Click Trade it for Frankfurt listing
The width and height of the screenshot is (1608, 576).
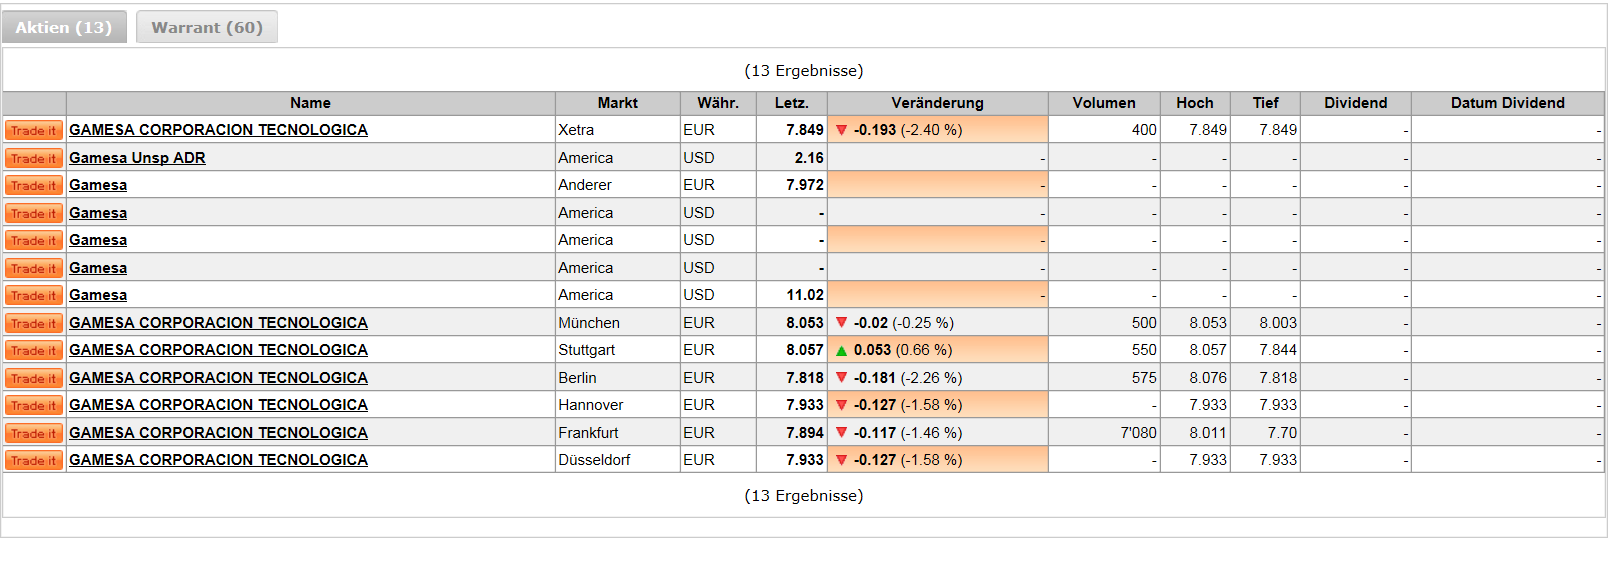pos(34,433)
